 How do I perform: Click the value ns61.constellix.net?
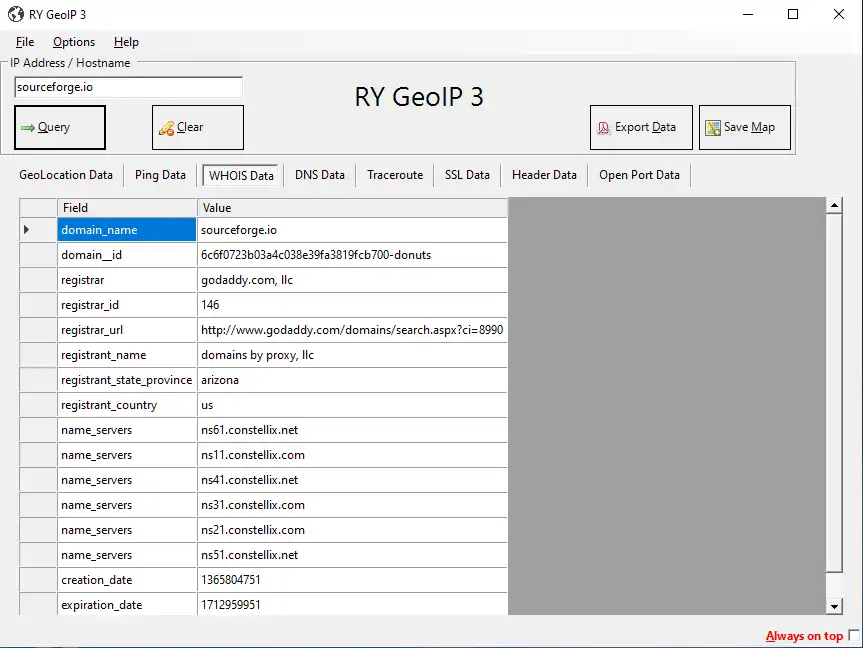point(352,430)
